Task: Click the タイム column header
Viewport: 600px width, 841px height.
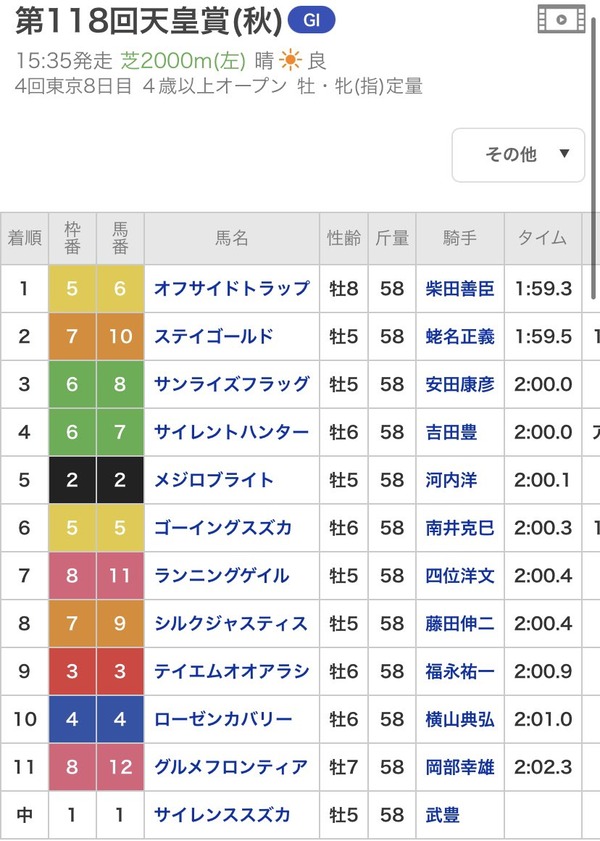Action: (541, 238)
